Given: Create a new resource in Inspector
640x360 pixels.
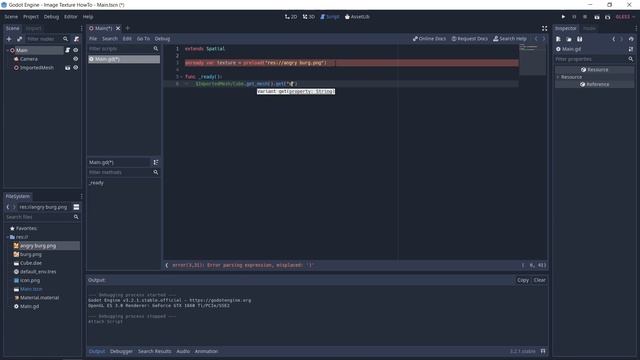Looking at the screenshot, I should pyautogui.click(x=558, y=39).
